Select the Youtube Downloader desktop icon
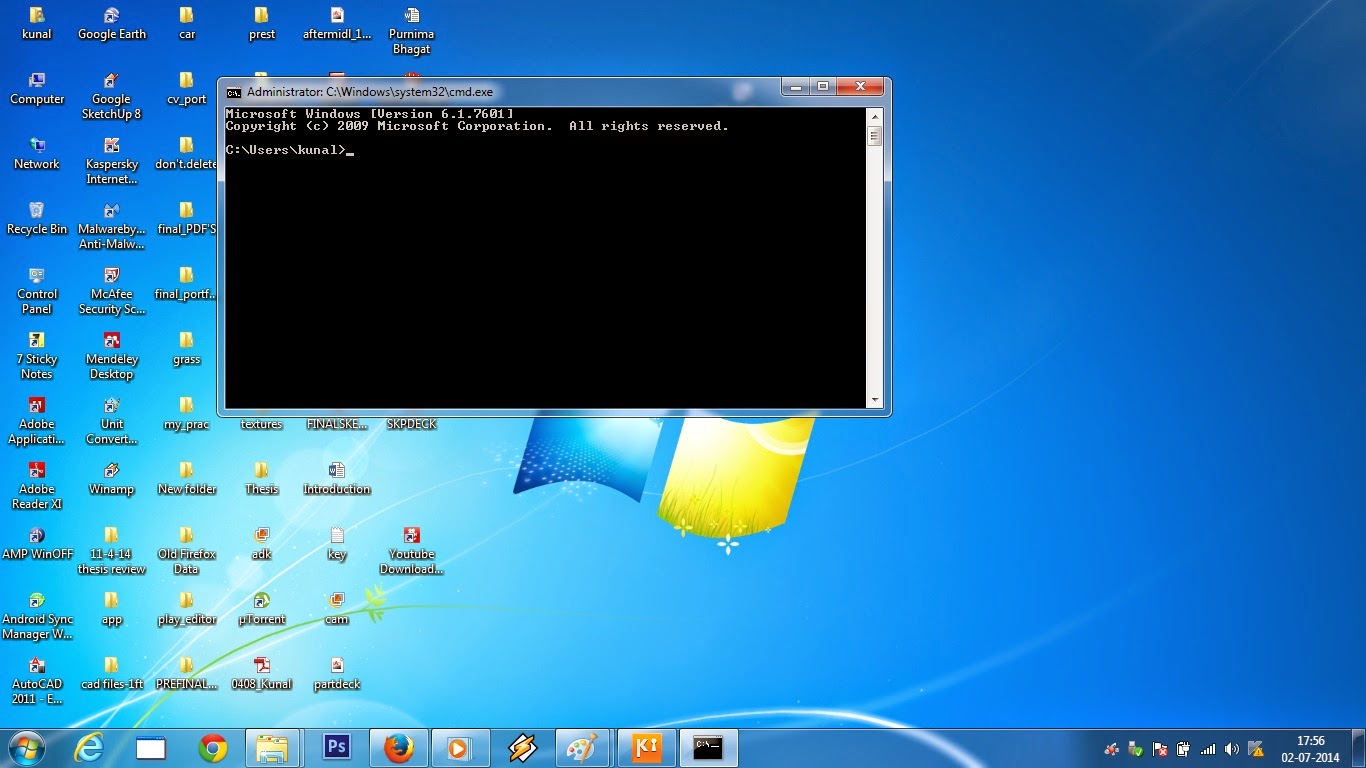Screen dimensions: 1366x768 pyautogui.click(x=412, y=551)
